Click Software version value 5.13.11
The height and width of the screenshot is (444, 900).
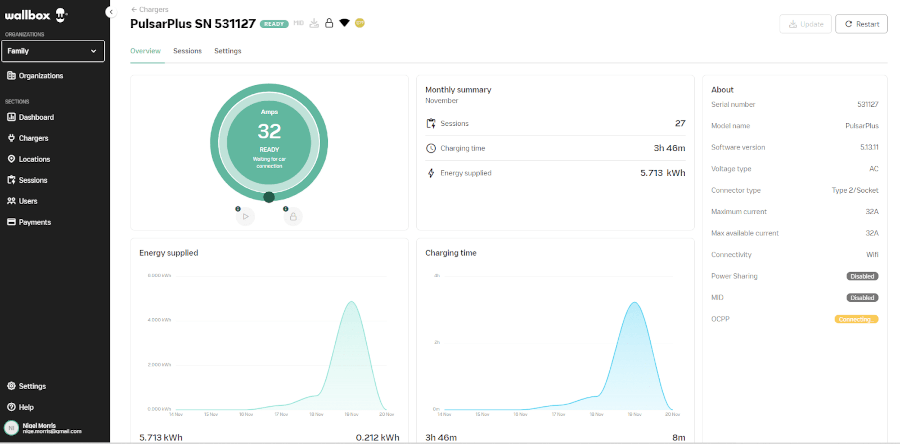pyautogui.click(x=869, y=147)
